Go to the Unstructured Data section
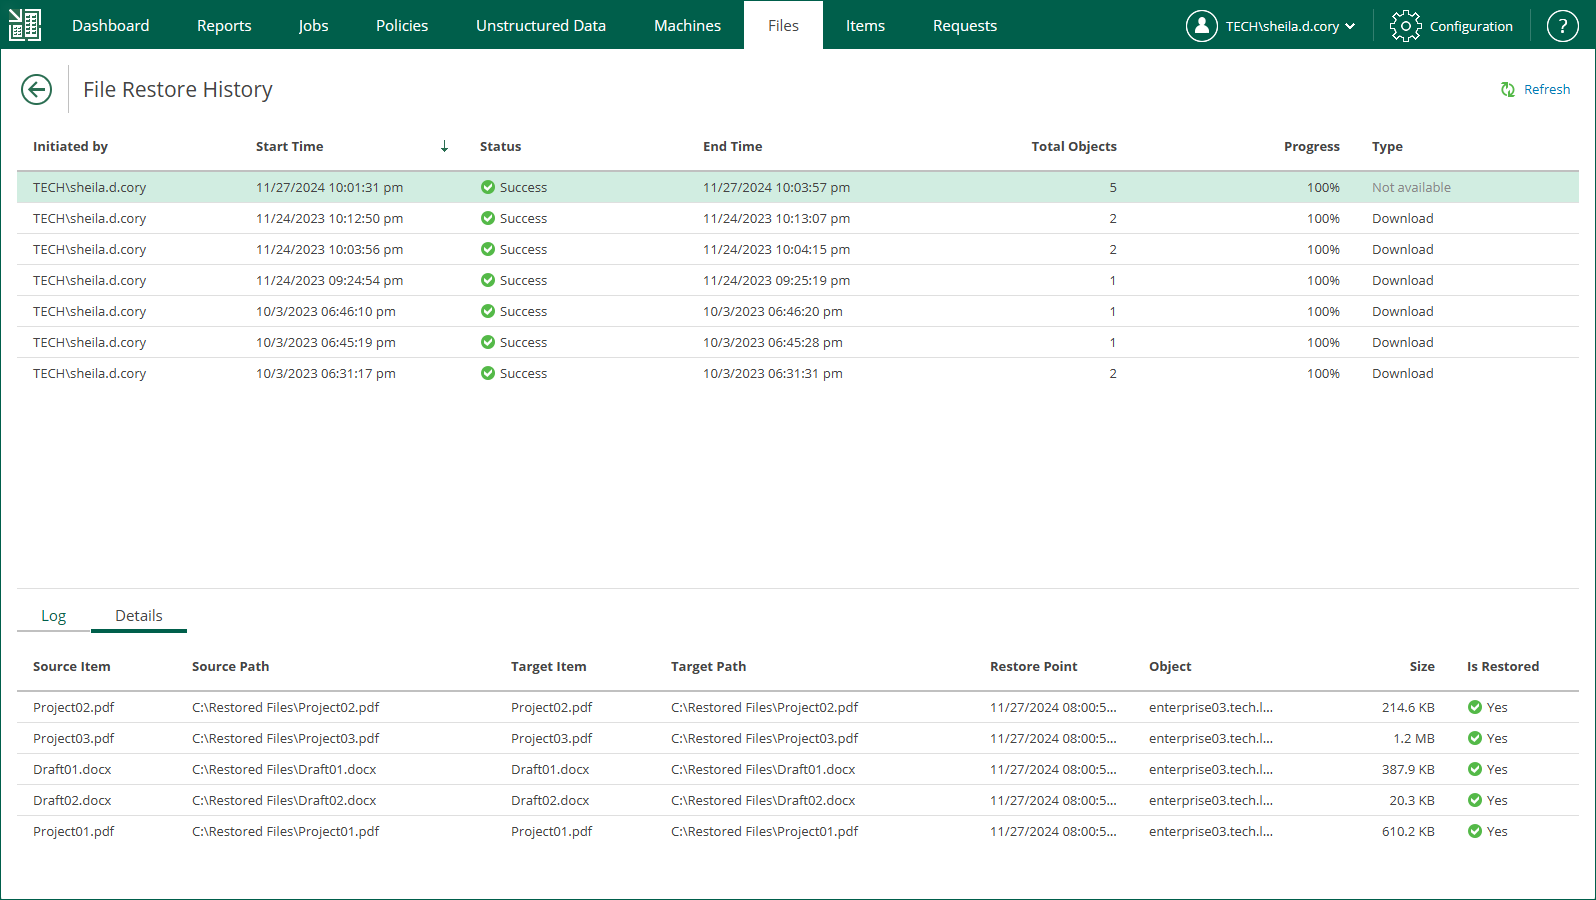Viewport: 1596px width, 900px height. tap(541, 26)
